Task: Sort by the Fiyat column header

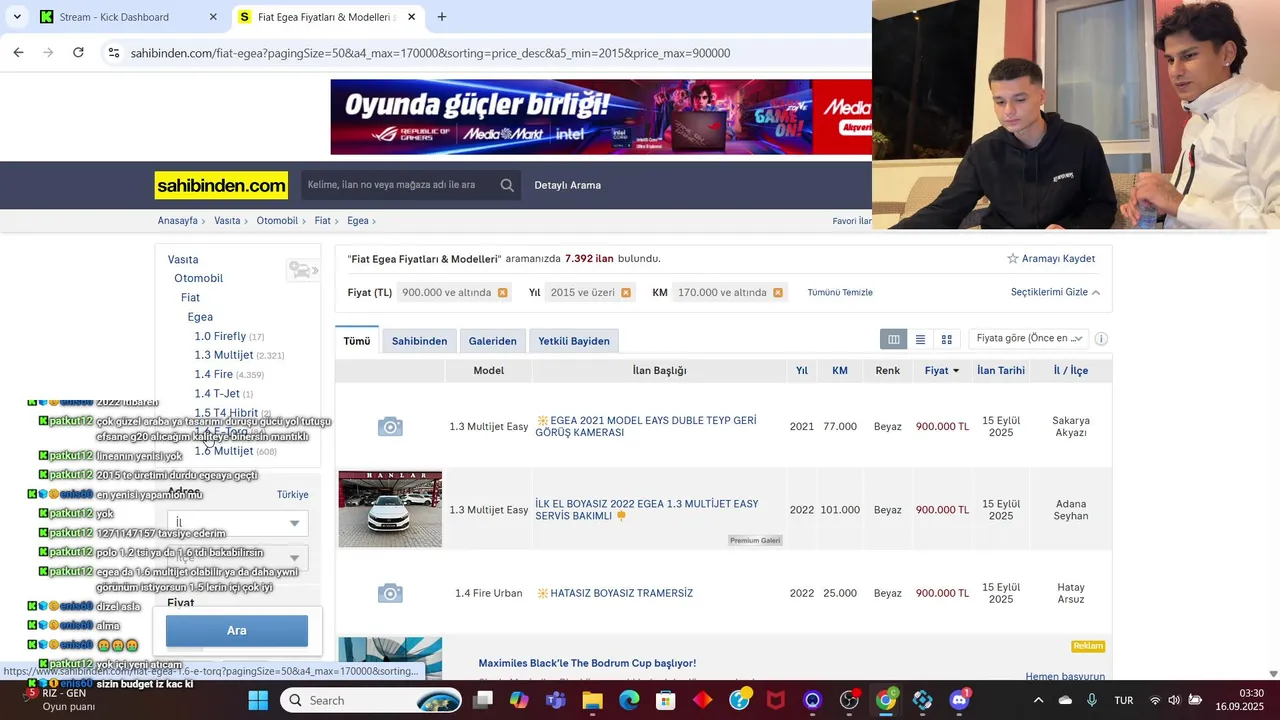Action: [x=941, y=370]
